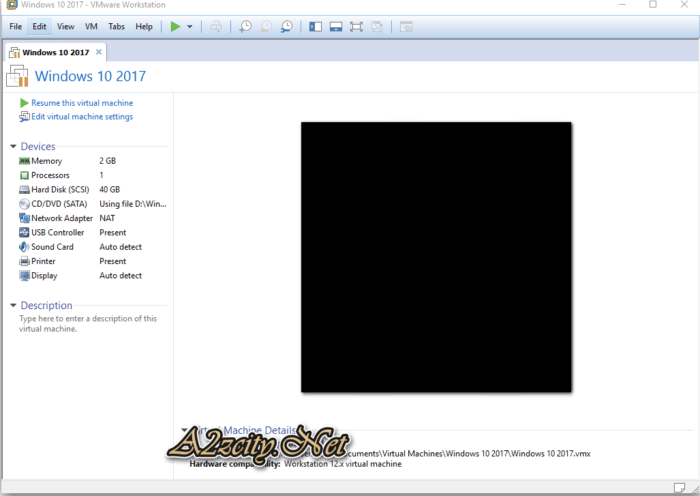Enter full screen mode icon
This screenshot has width=700, height=496.
coord(356,27)
